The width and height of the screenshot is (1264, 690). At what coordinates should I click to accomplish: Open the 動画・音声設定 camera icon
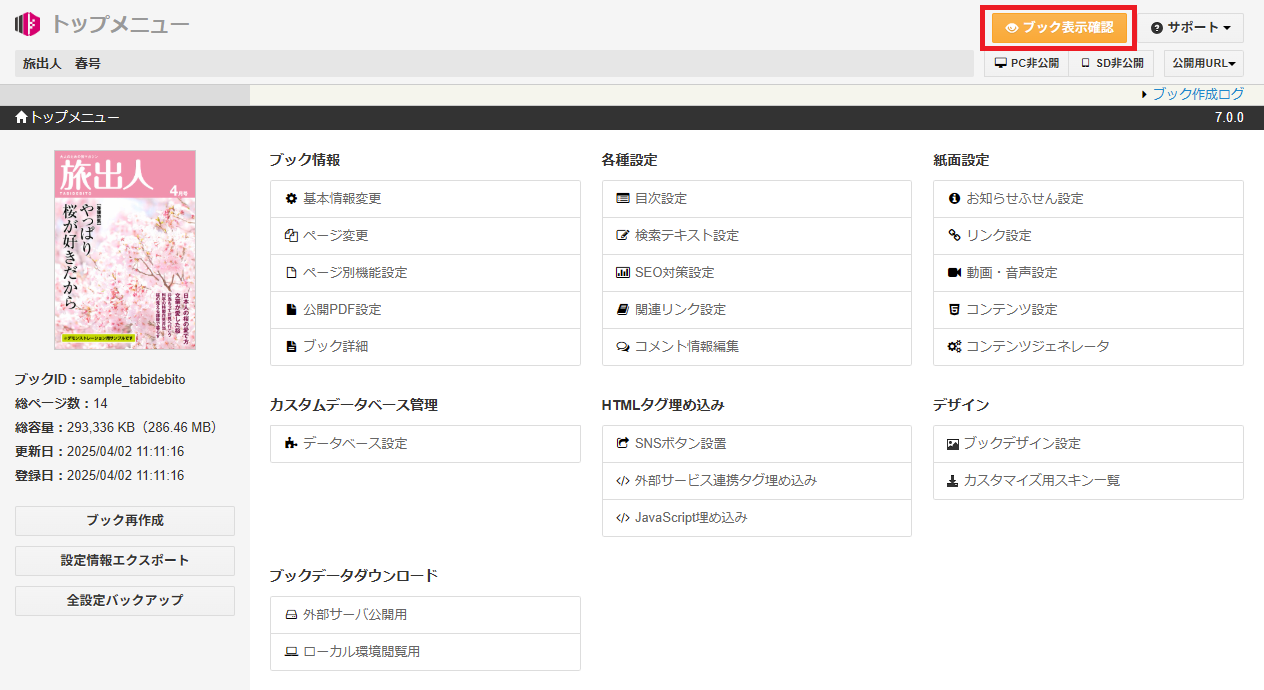pyautogui.click(x=953, y=272)
